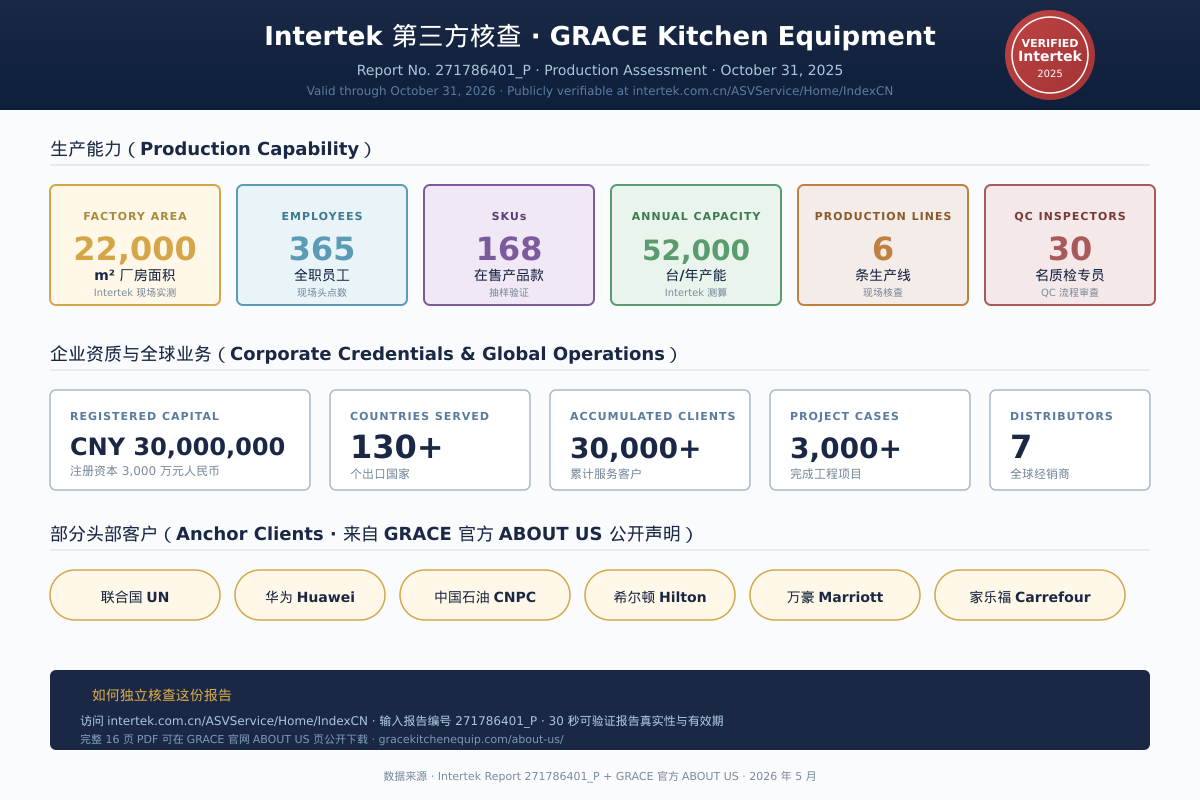Viewport: 1200px width, 800px height.
Task: Open the Countries Served 130+ card
Action: click(430, 440)
